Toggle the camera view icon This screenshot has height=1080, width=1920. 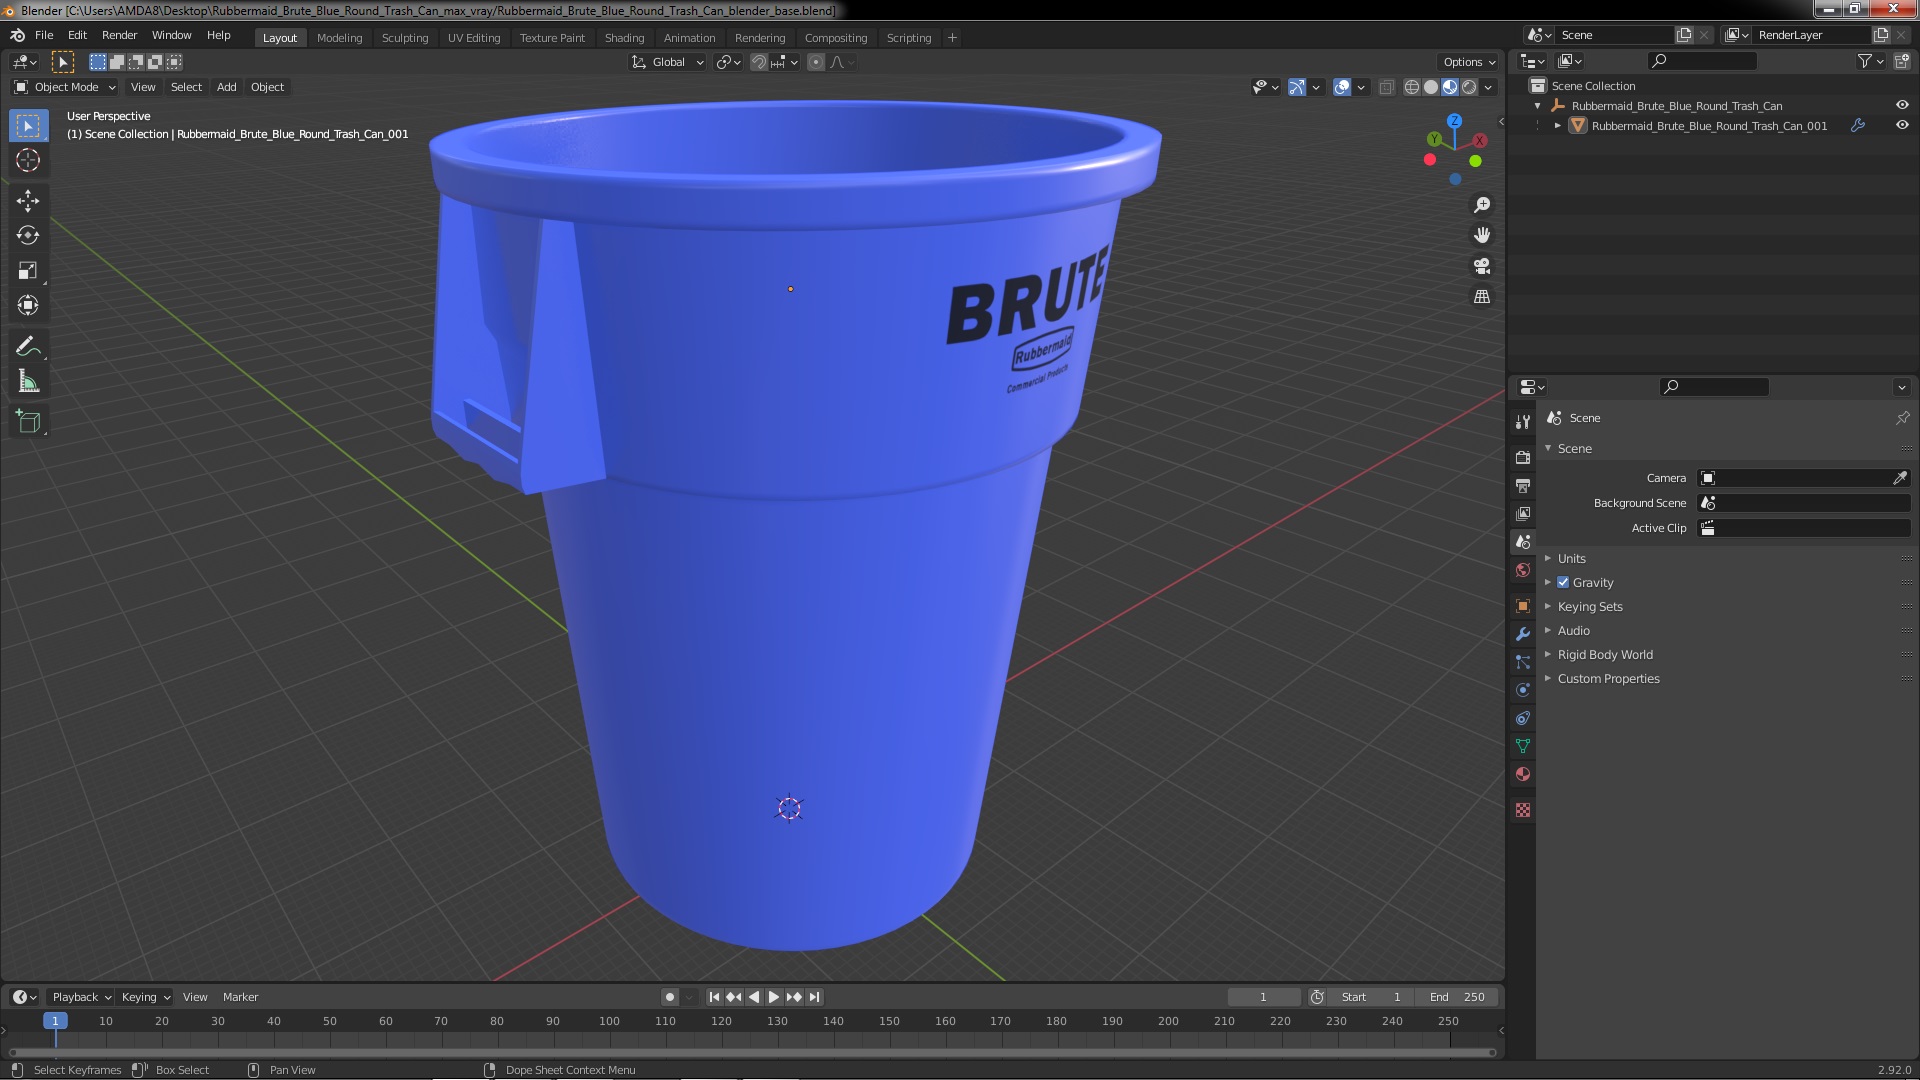(x=1482, y=266)
